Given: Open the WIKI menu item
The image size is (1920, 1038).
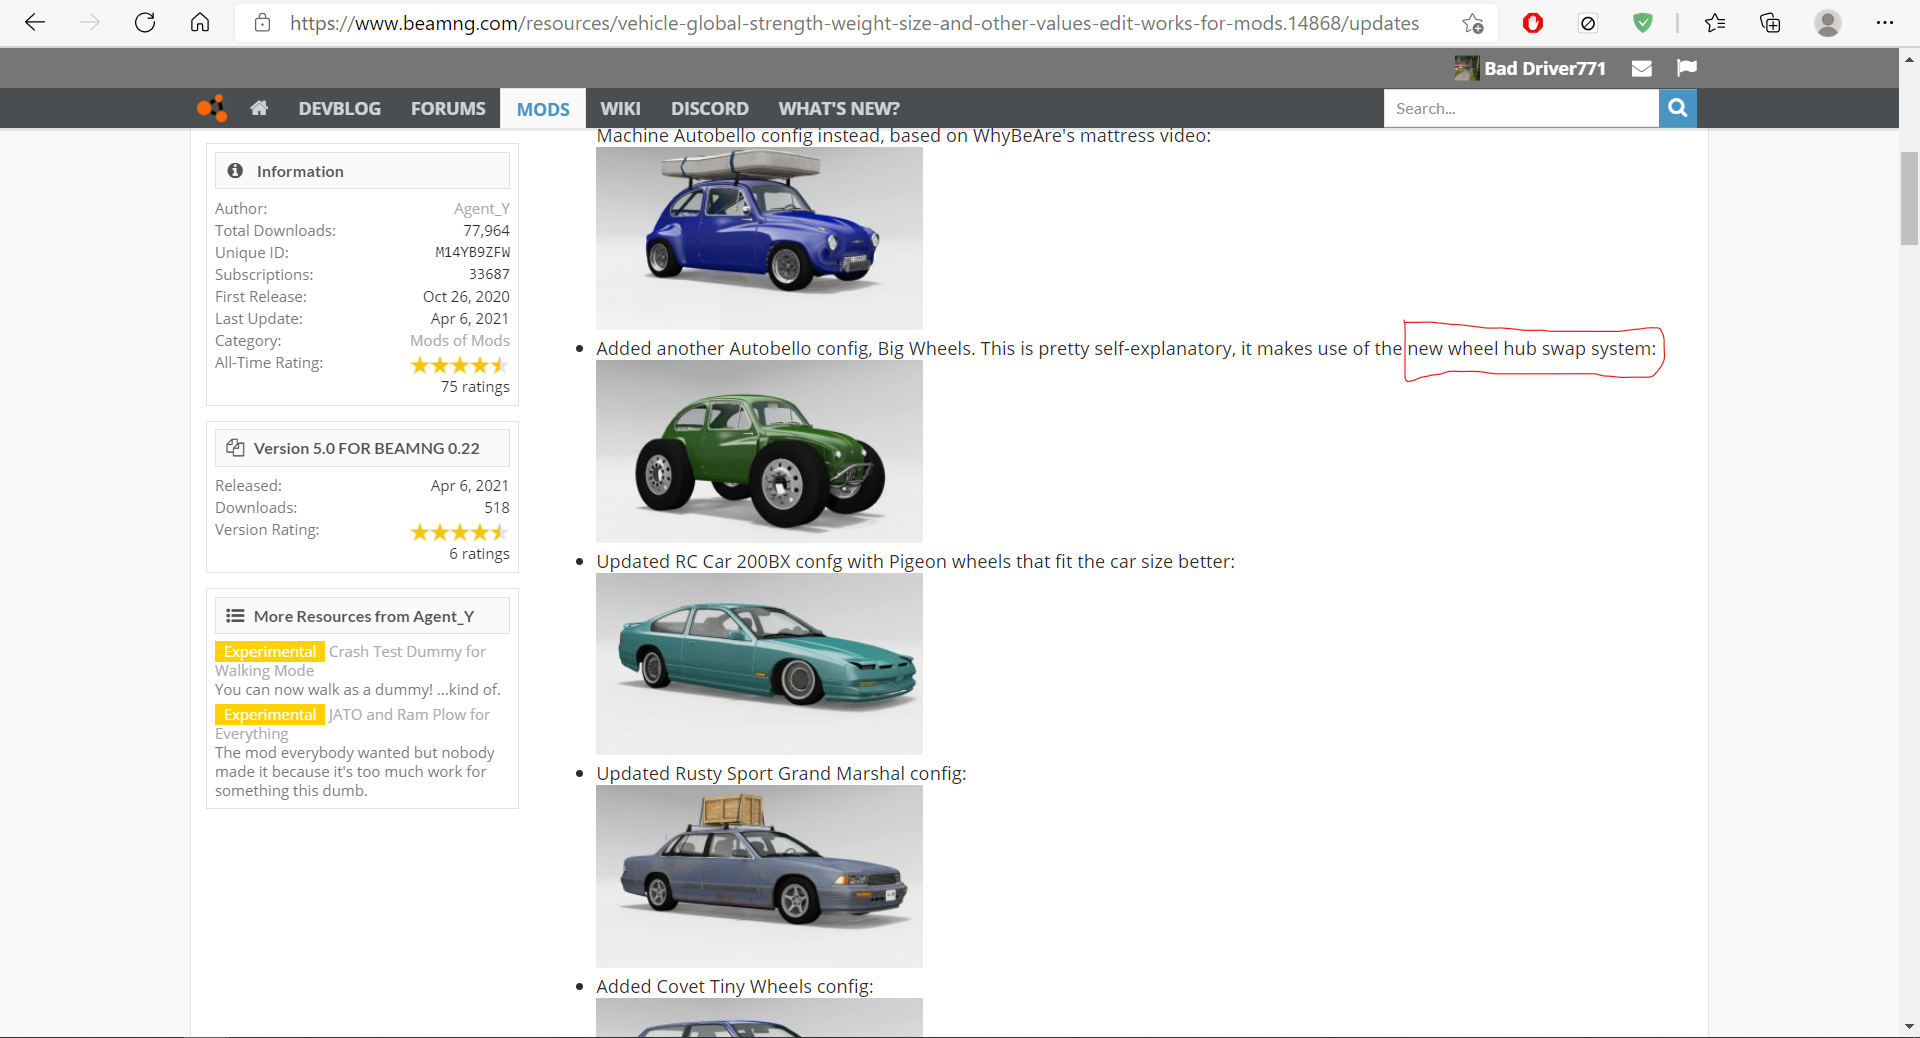Looking at the screenshot, I should [x=620, y=108].
